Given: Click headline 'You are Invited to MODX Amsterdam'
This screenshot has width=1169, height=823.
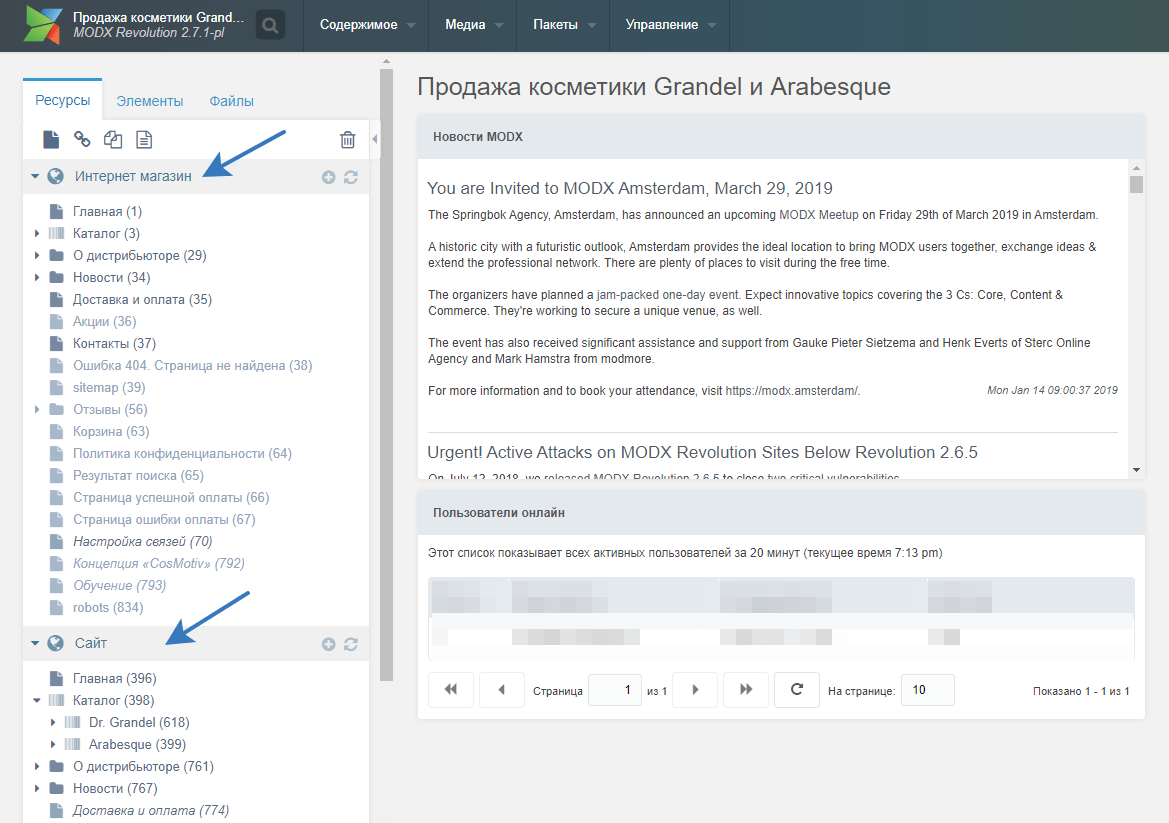Looking at the screenshot, I should coord(629,188).
